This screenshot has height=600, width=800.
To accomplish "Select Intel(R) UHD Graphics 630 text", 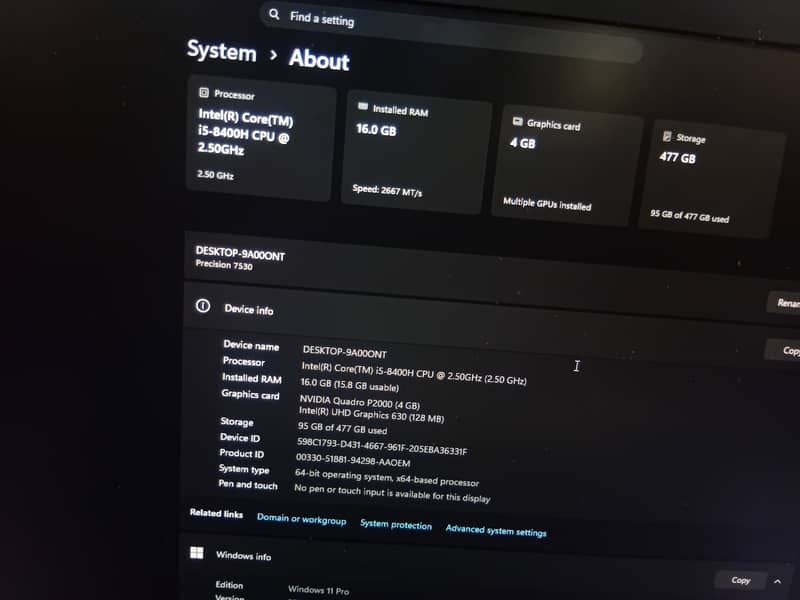I will point(371,414).
